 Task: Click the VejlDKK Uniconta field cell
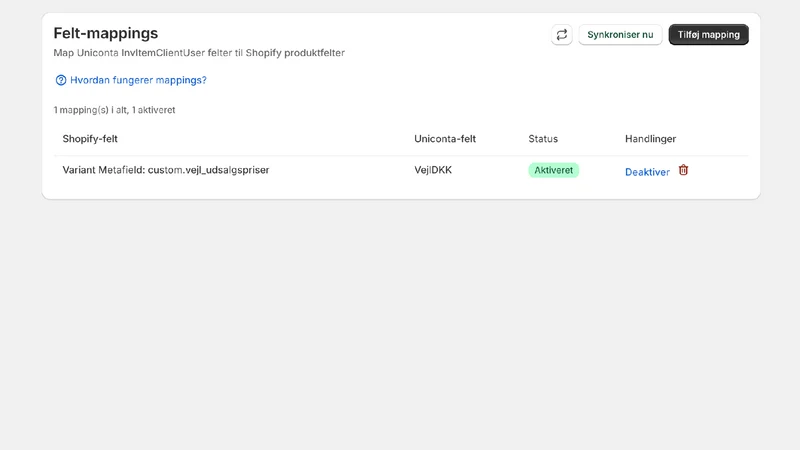(433, 170)
